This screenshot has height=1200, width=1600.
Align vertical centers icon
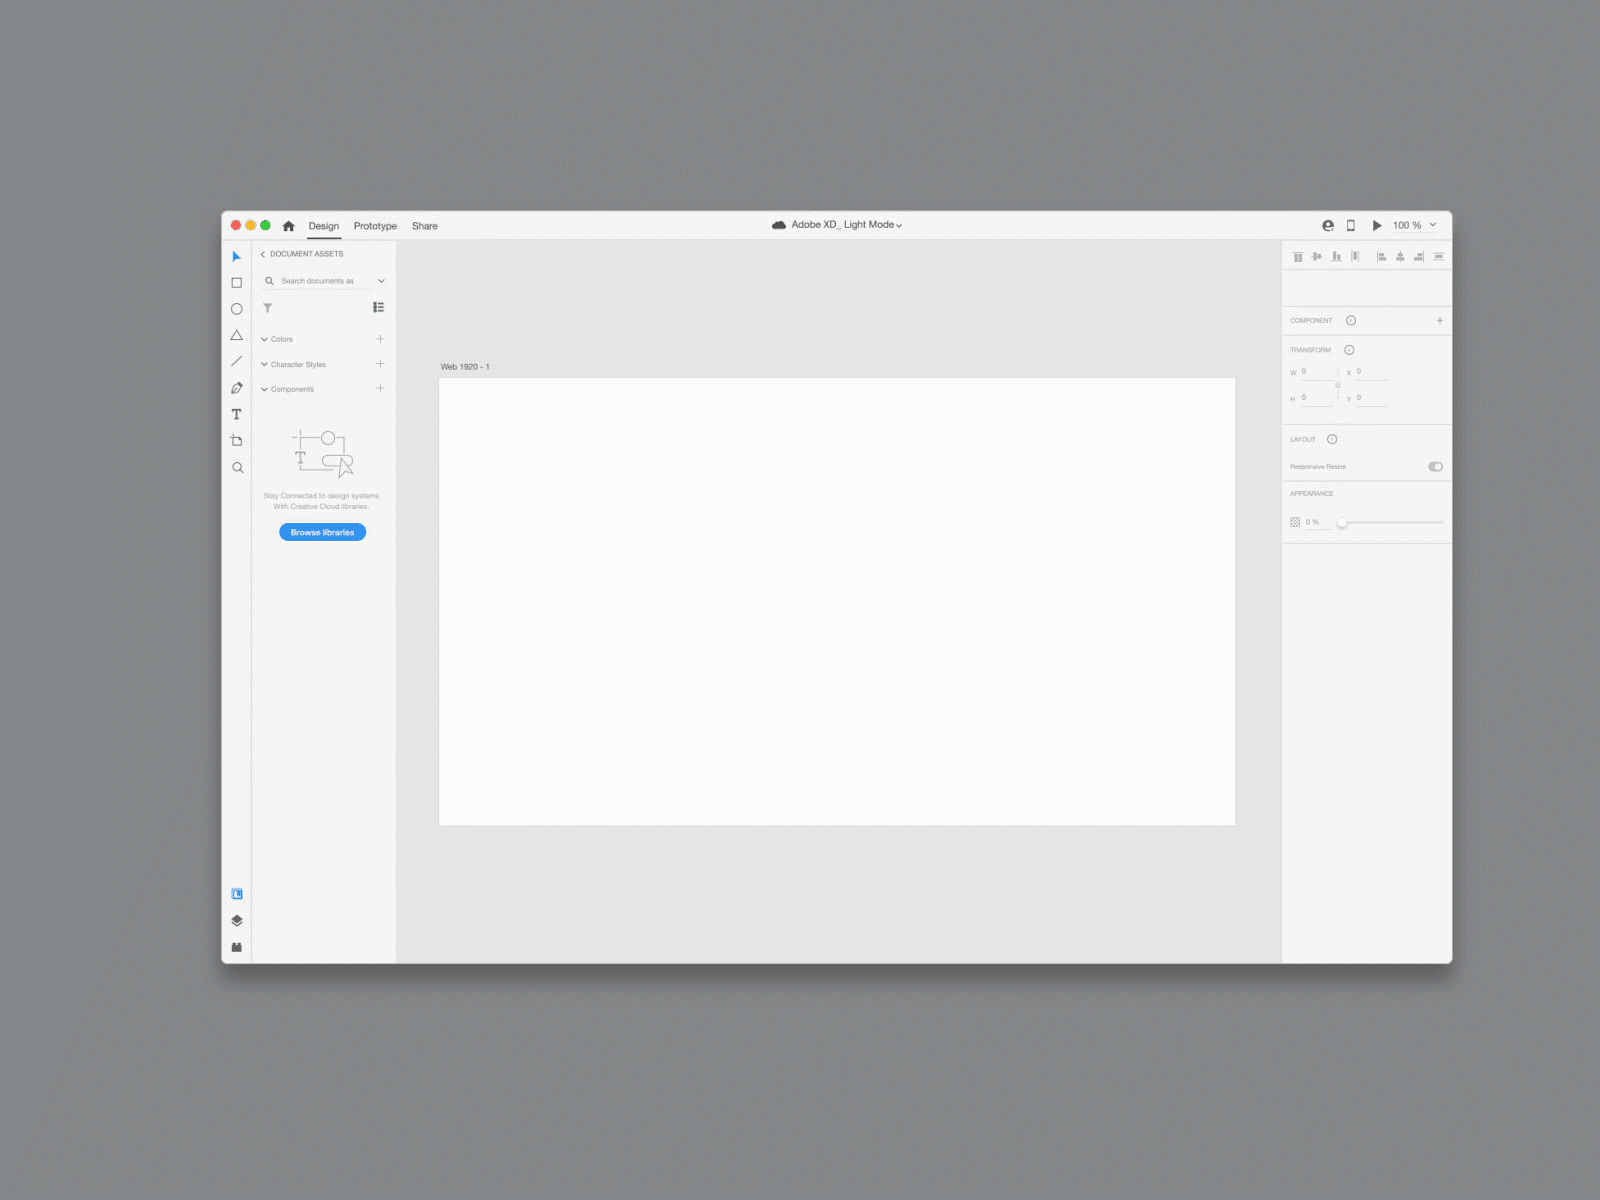(1317, 257)
